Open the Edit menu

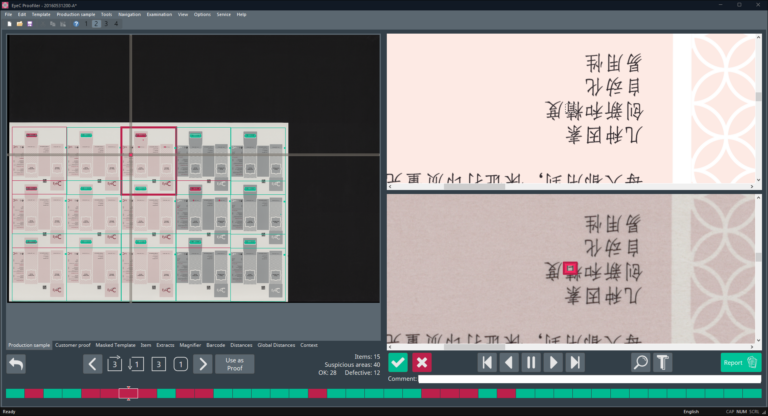pos(22,15)
